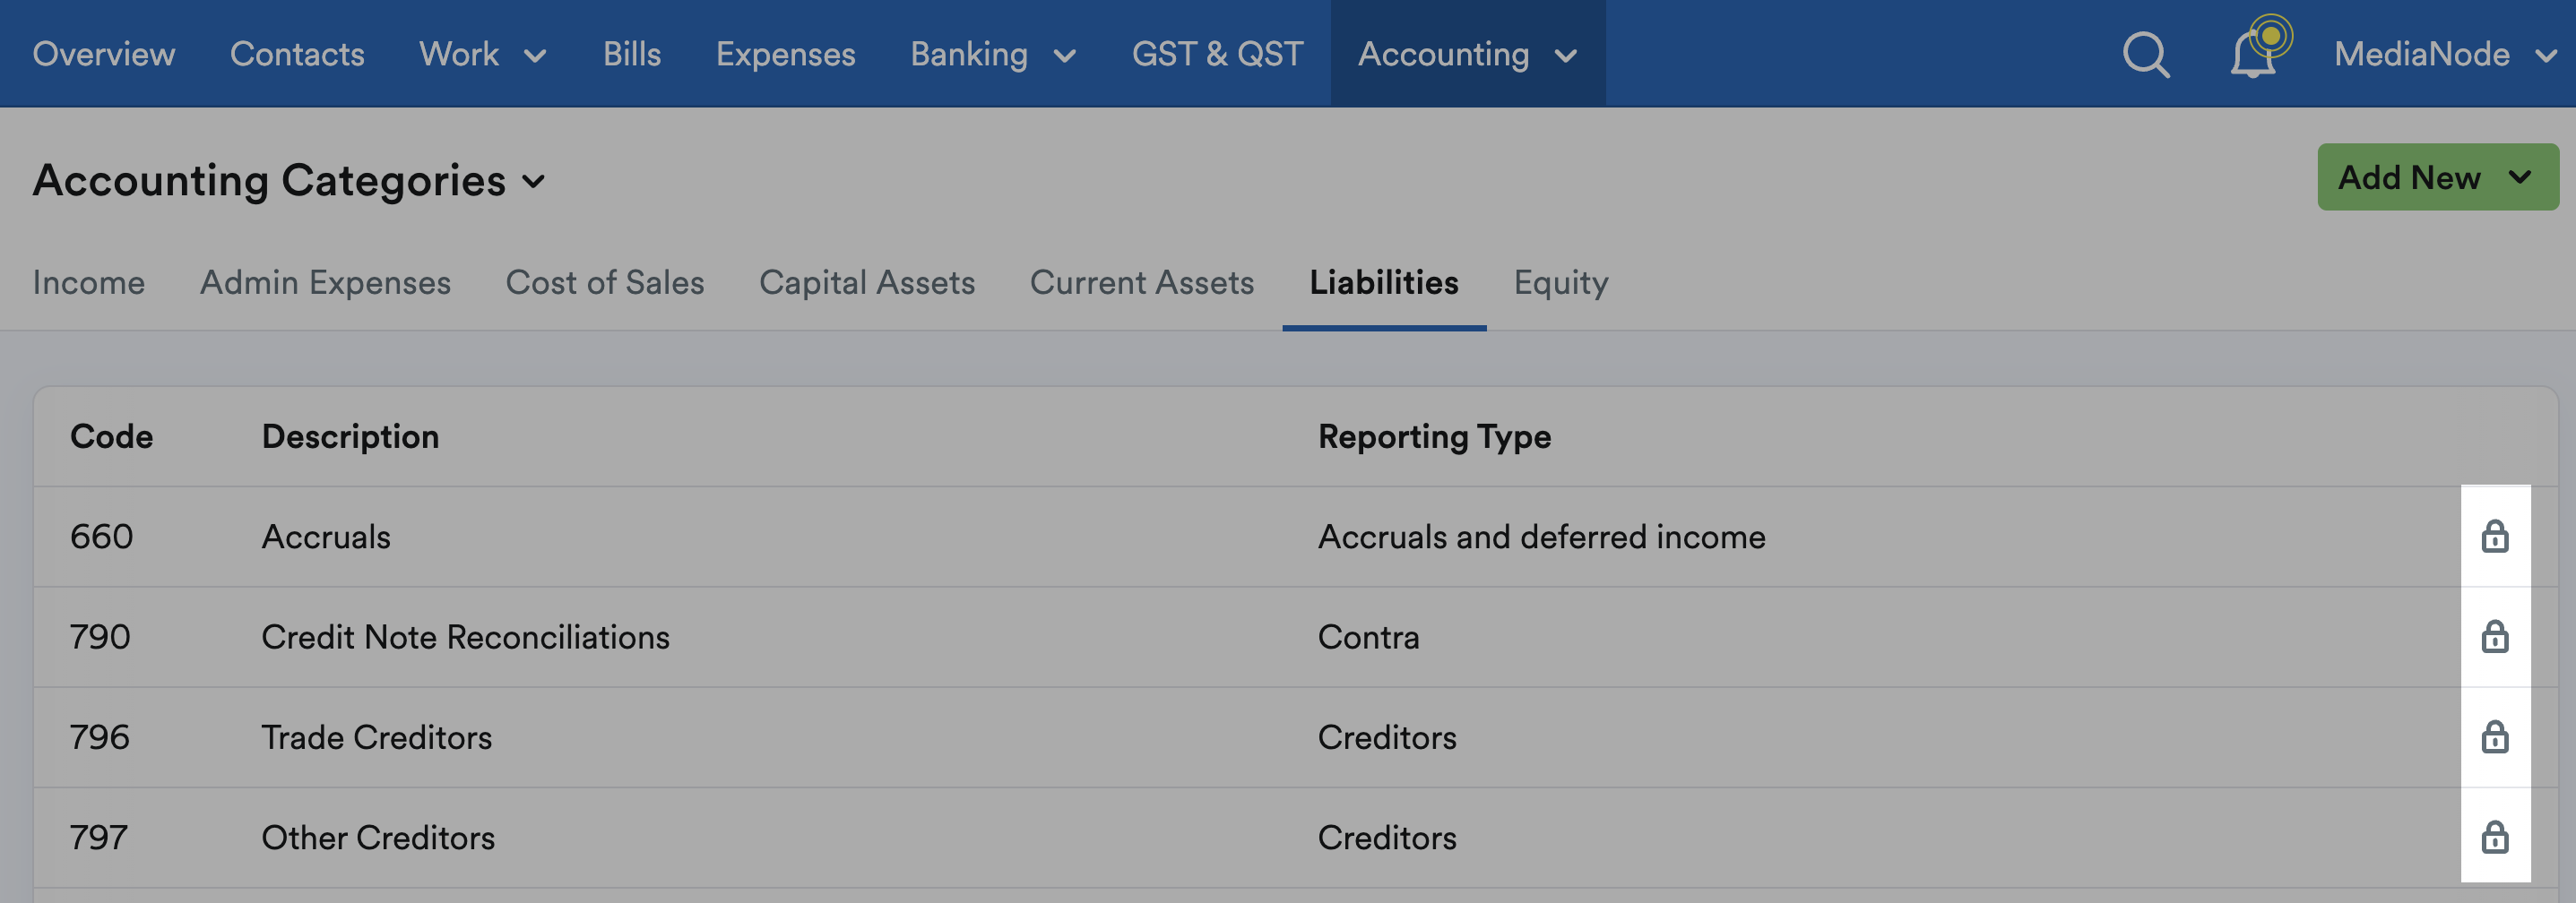The image size is (2576, 903).
Task: Open the Accounting dropdown menu
Action: [x=1467, y=54]
